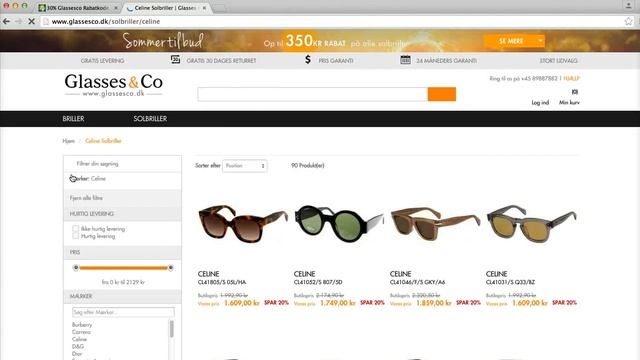This screenshot has height=360, width=640.
Task: Click CL41031/S Q33/BZ product title
Action: pyautogui.click(x=510, y=282)
